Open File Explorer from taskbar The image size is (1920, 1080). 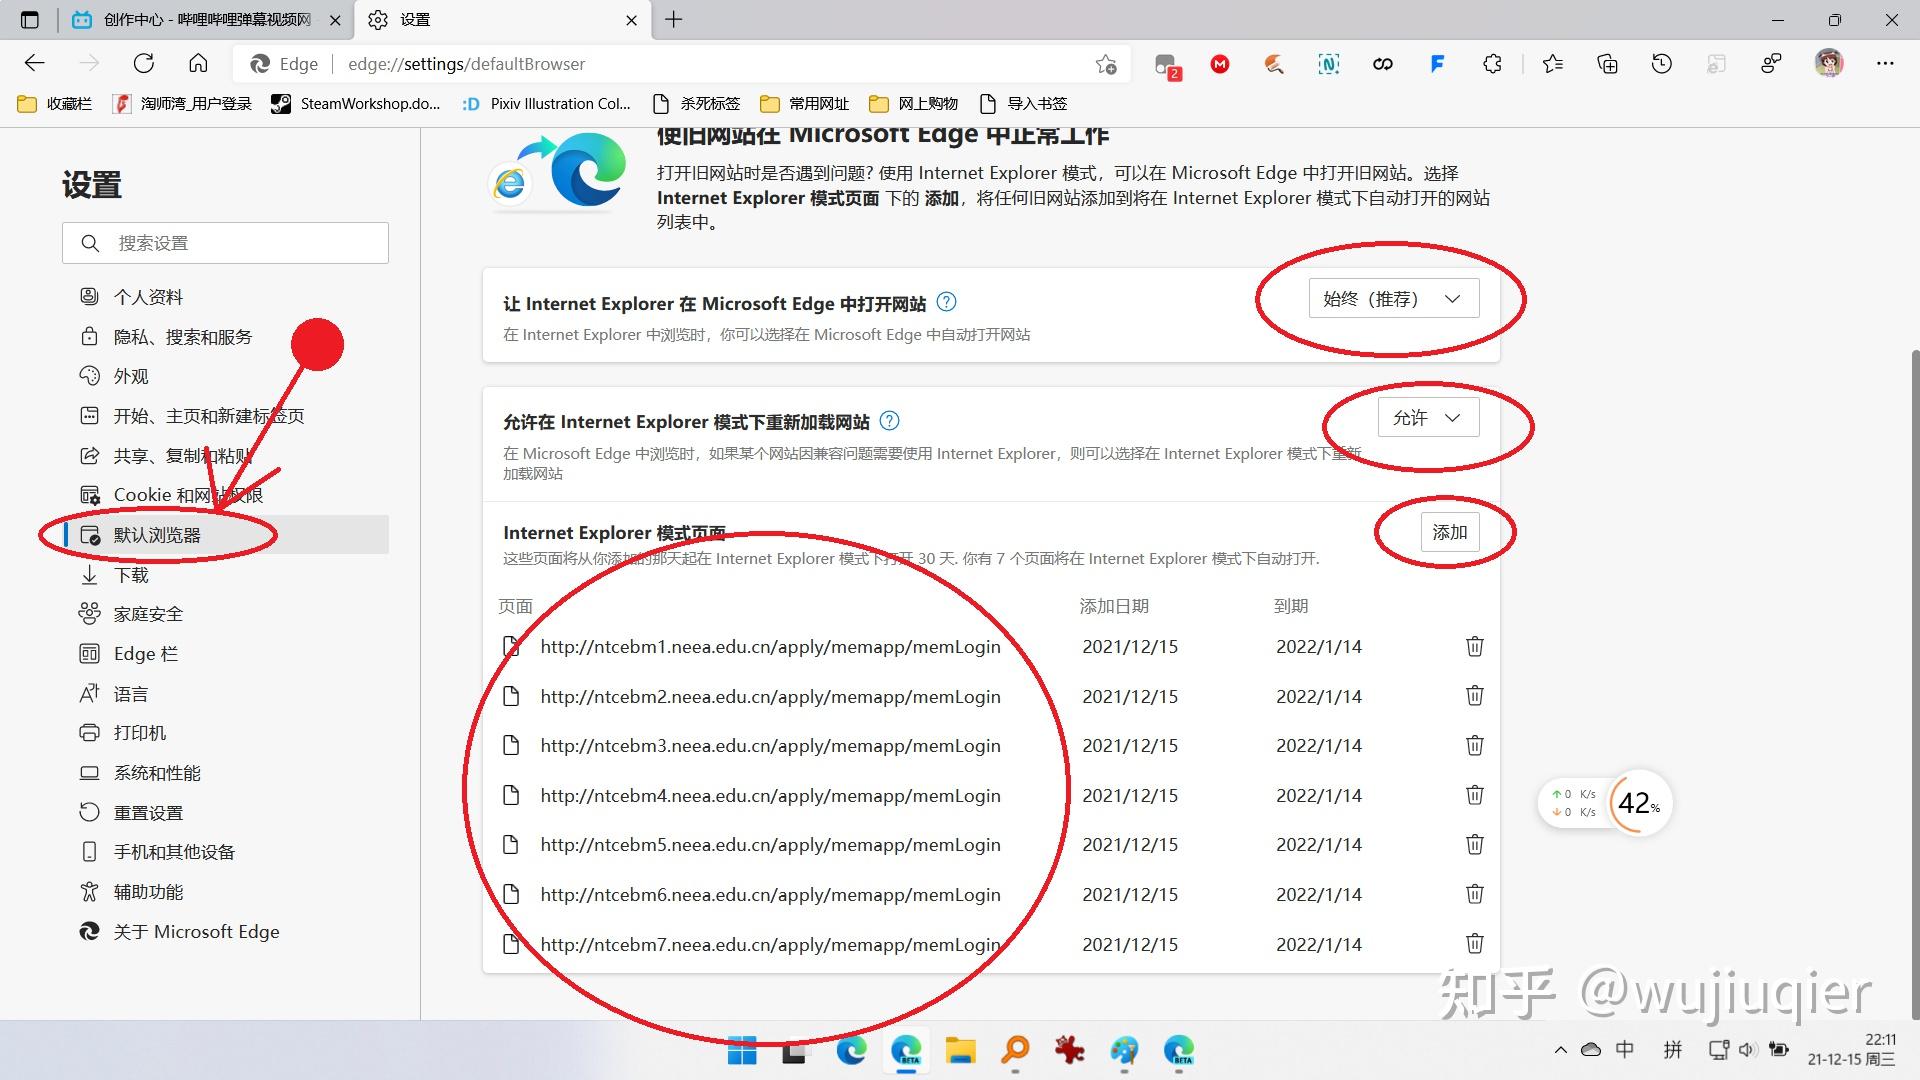pos(960,1050)
